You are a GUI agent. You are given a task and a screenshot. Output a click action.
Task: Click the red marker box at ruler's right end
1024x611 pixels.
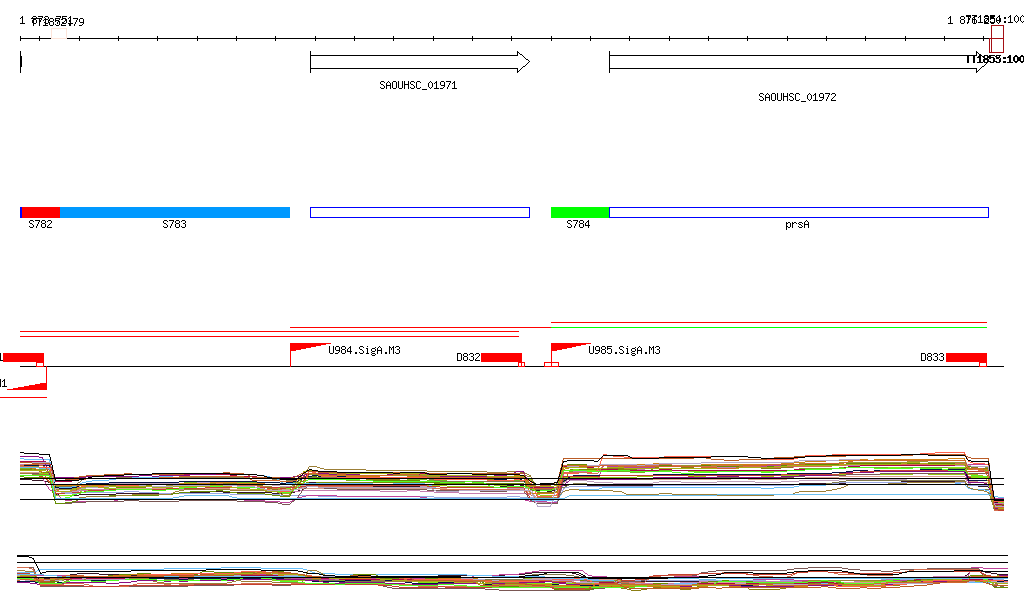997,39
